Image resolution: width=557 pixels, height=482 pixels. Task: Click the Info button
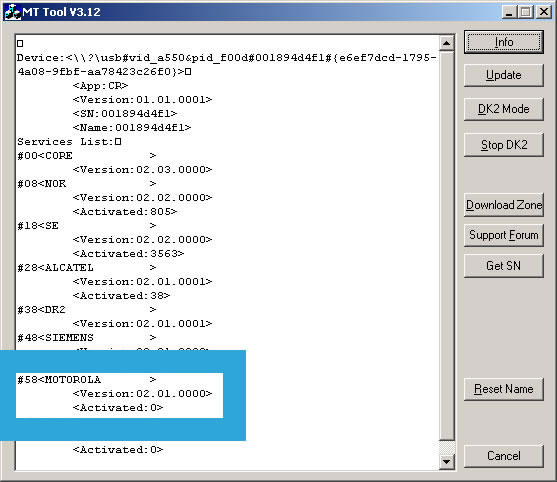tap(503, 42)
